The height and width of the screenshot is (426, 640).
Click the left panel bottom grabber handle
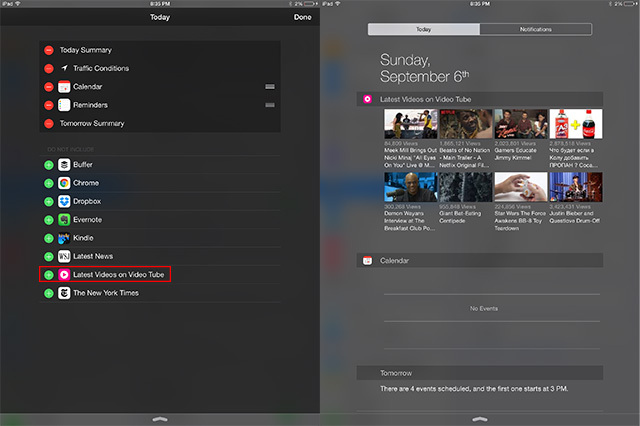160,419
